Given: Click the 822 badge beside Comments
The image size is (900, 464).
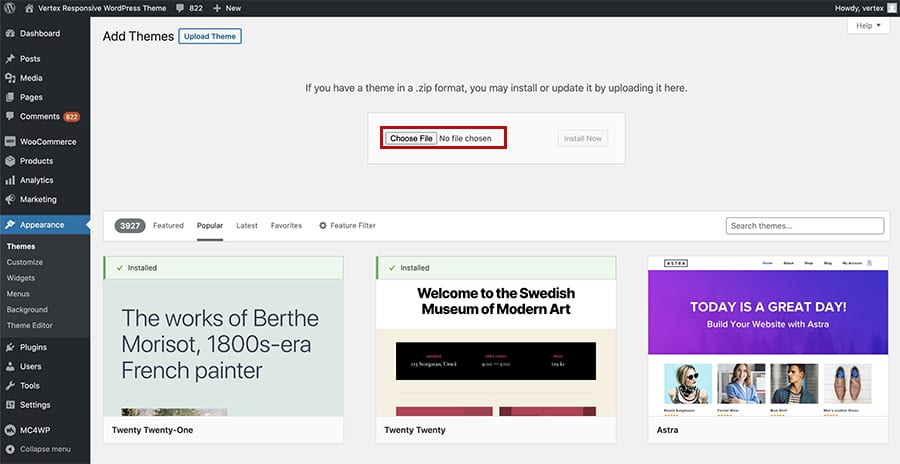Looking at the screenshot, I should (x=72, y=117).
